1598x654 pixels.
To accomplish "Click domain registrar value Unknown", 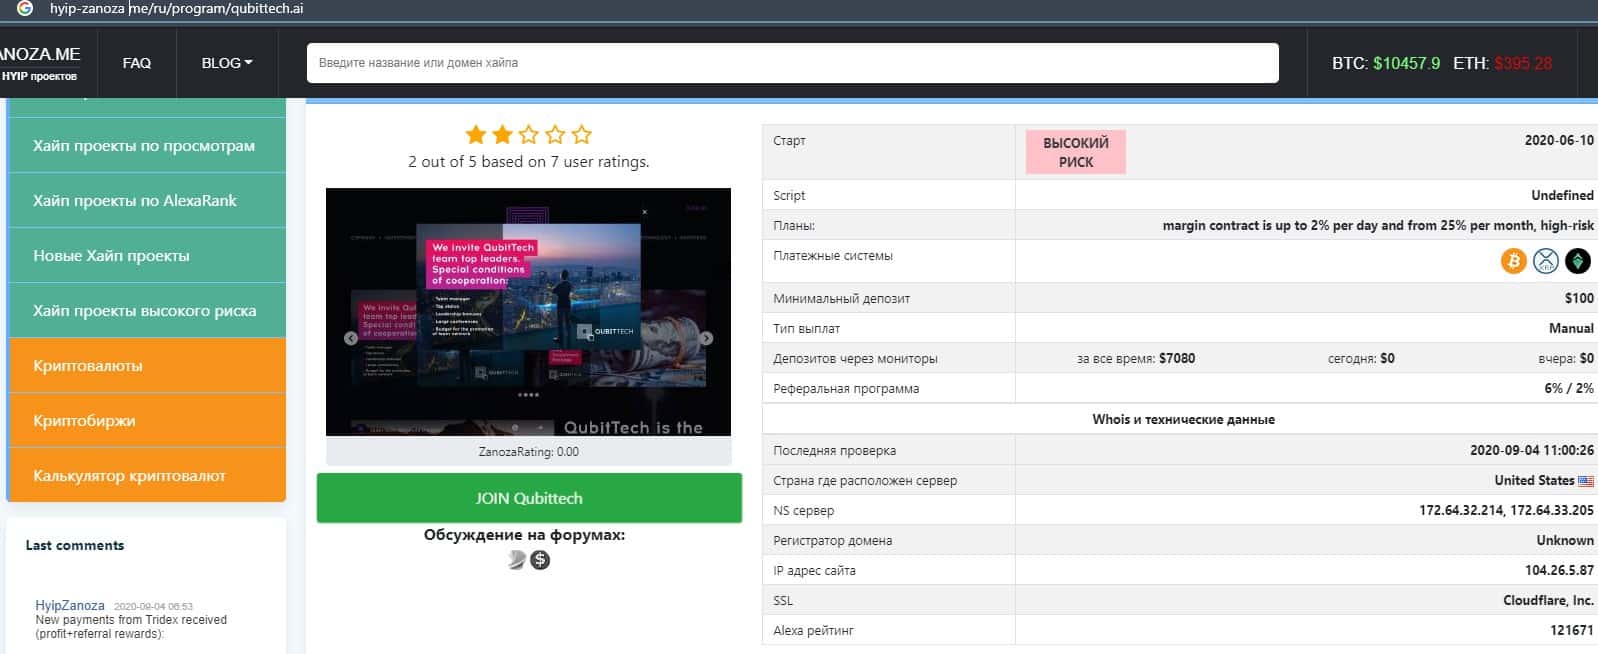I will point(1565,540).
